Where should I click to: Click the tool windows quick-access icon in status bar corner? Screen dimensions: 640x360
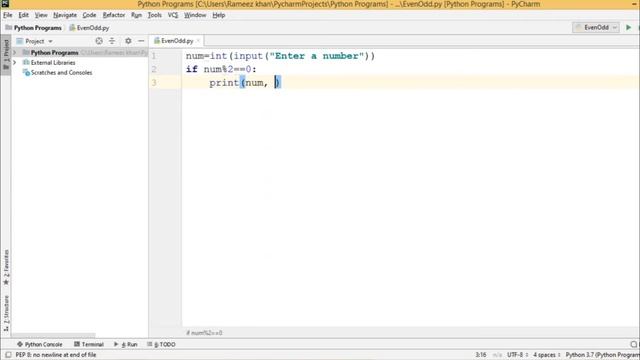(8, 355)
